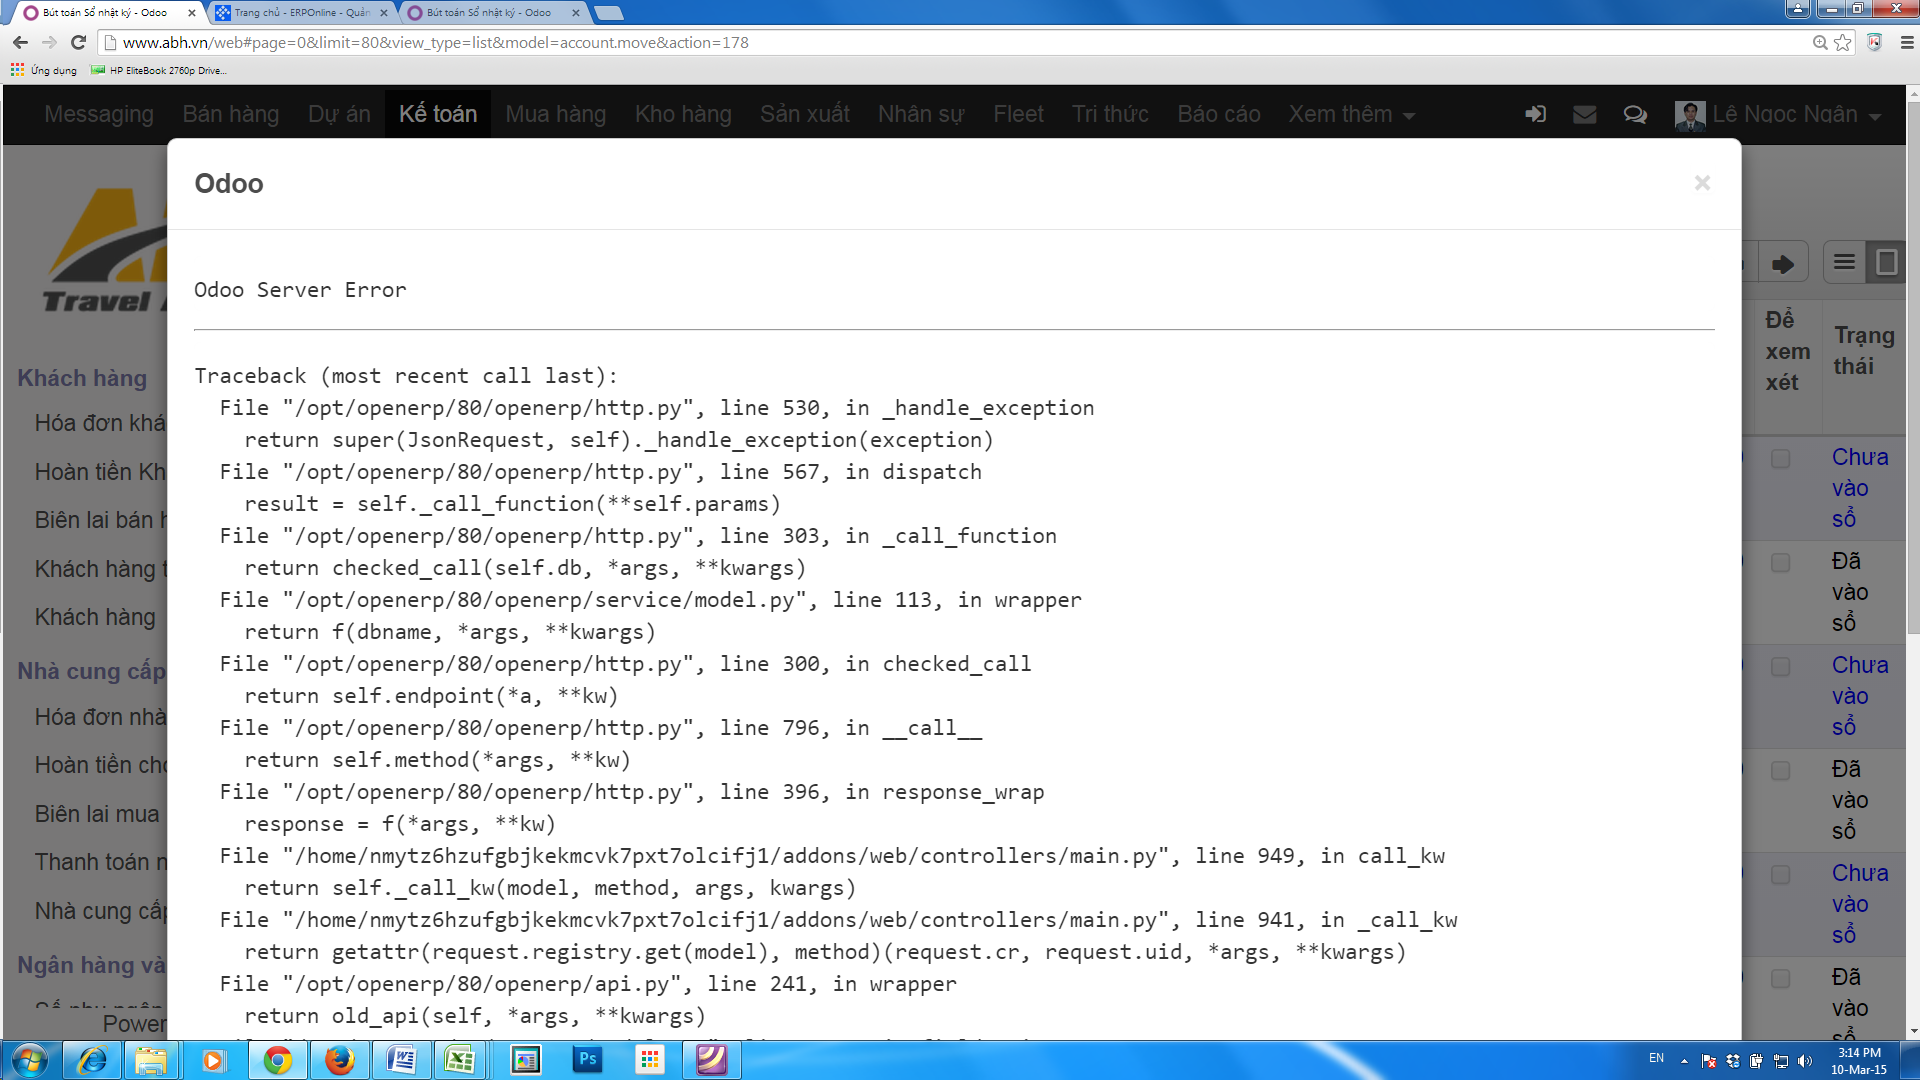Open the Hóa đơn khá... sidebar item
The width and height of the screenshot is (1920, 1080).
pos(101,423)
